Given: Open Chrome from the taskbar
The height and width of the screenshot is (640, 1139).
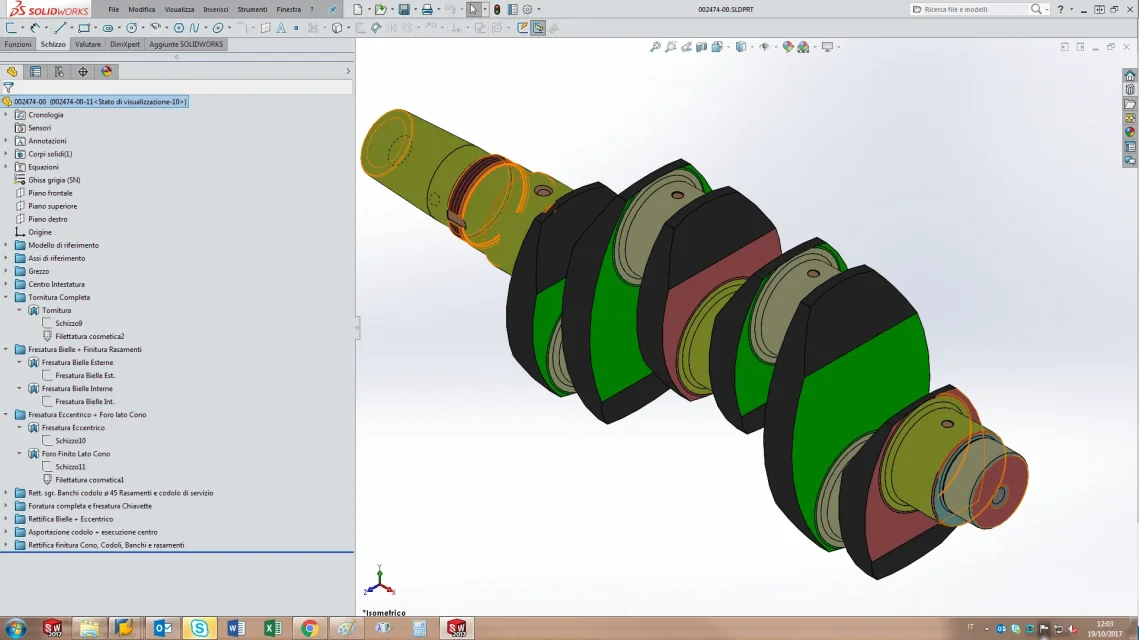Looking at the screenshot, I should [x=309, y=628].
